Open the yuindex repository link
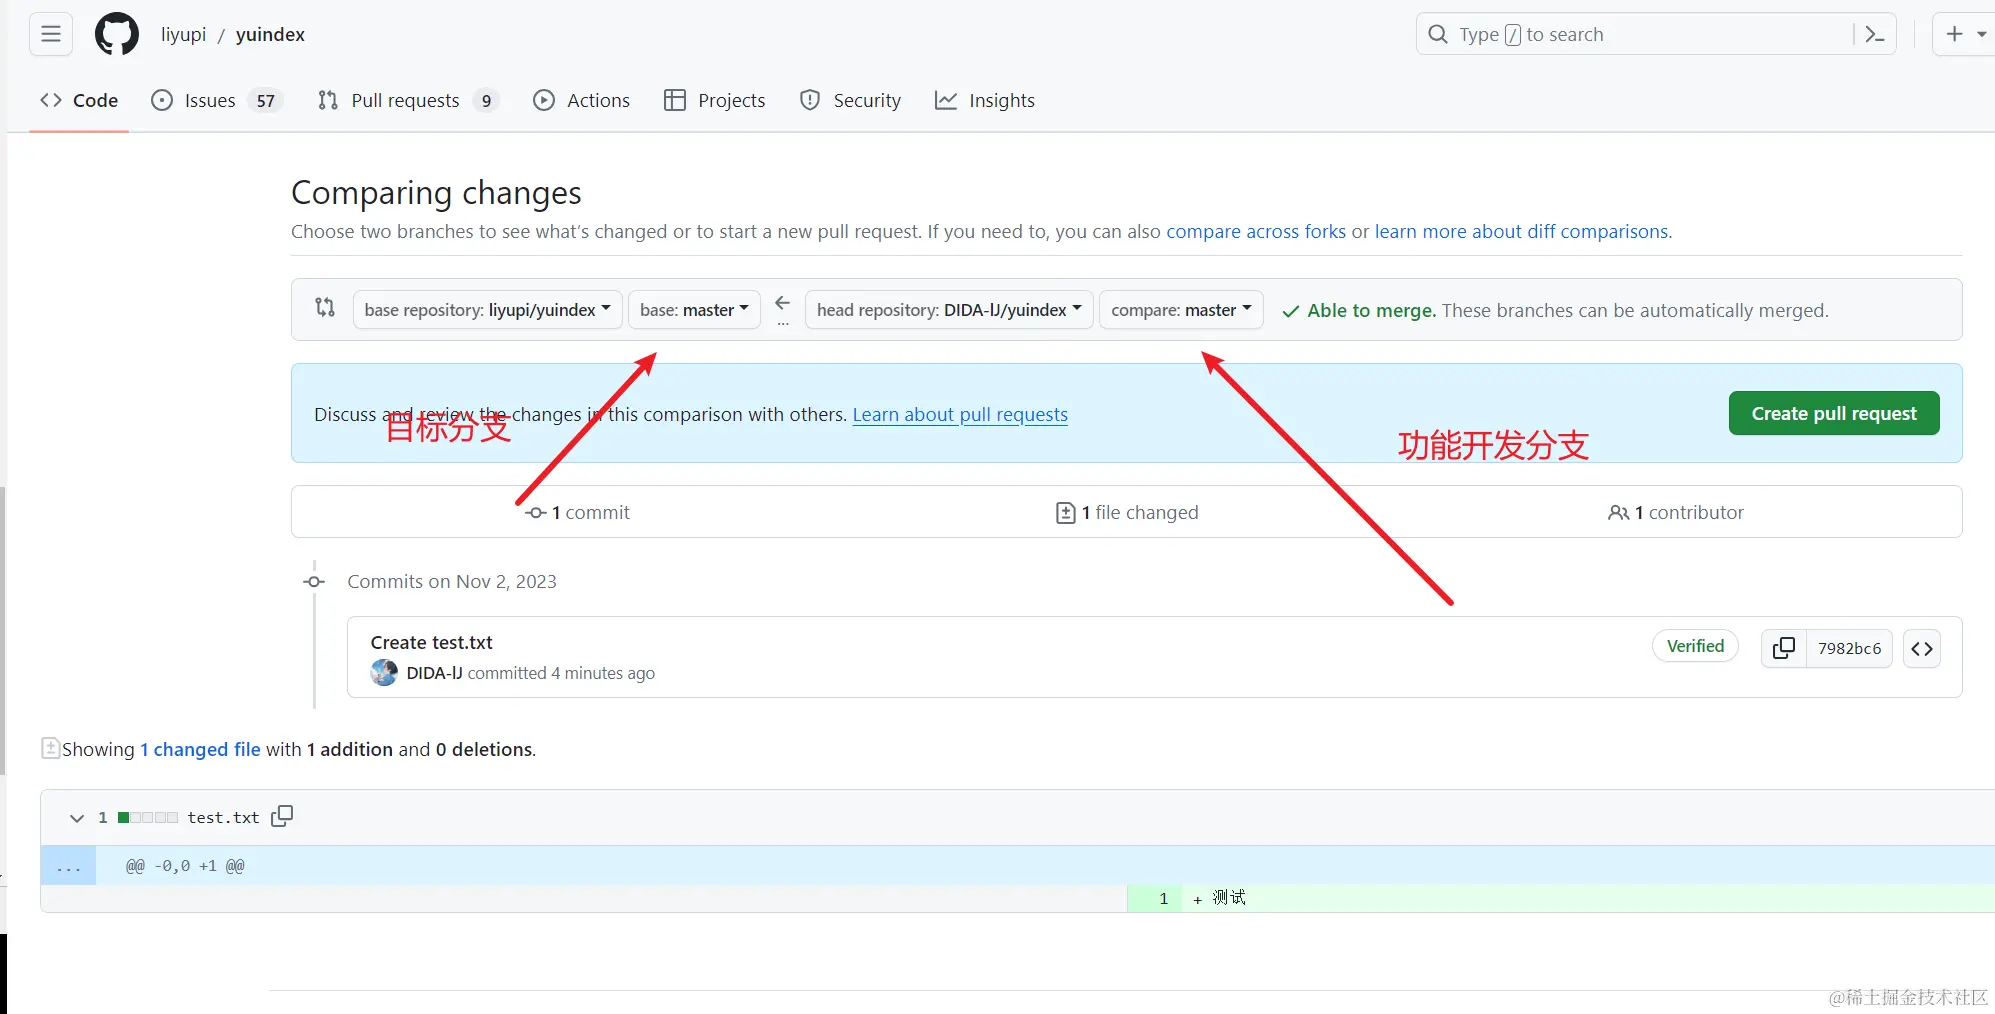This screenshot has width=1995, height=1014. 270,34
